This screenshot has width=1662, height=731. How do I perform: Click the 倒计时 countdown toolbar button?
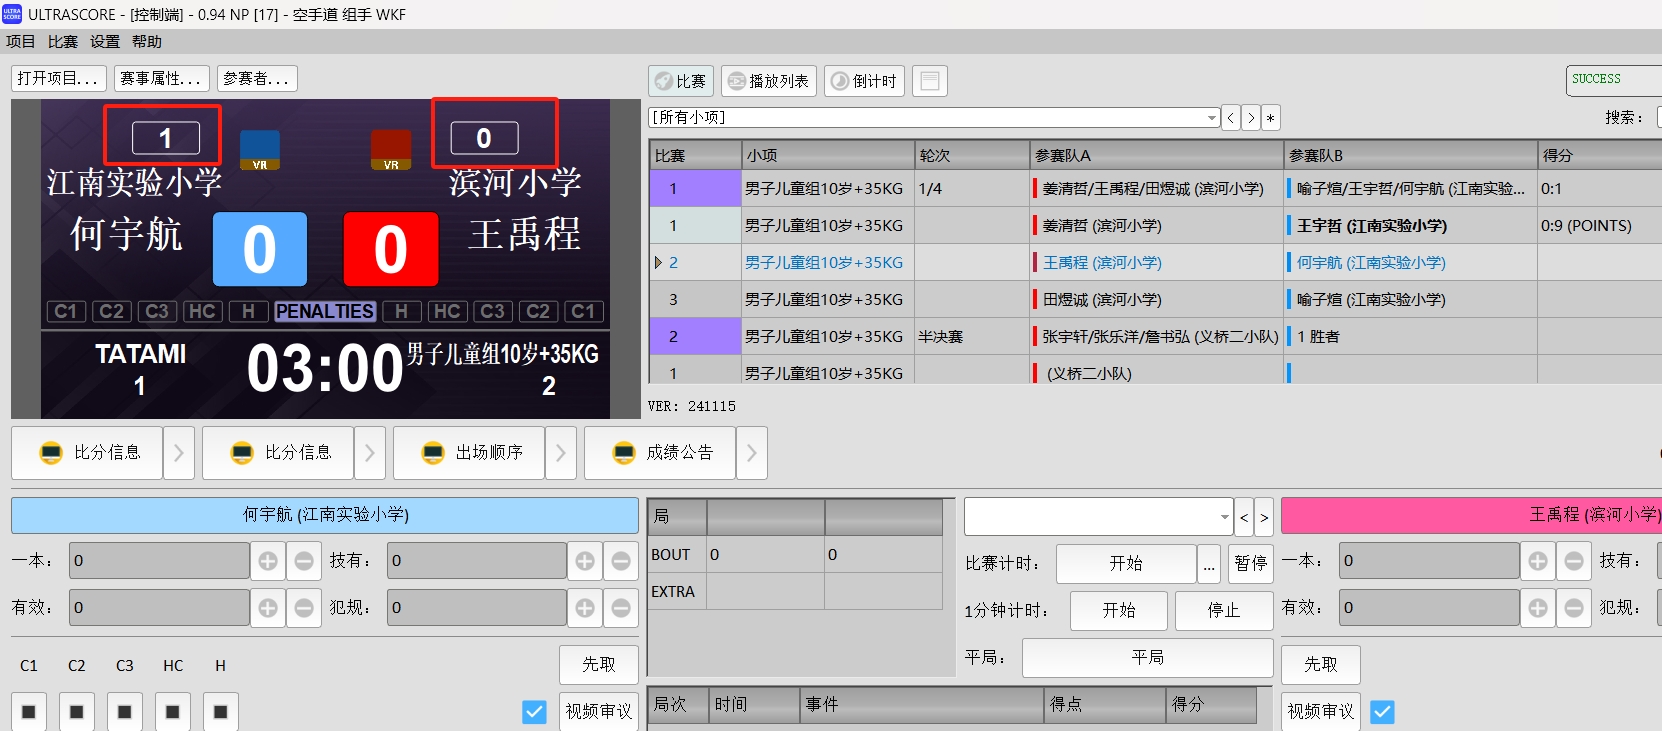click(x=865, y=81)
